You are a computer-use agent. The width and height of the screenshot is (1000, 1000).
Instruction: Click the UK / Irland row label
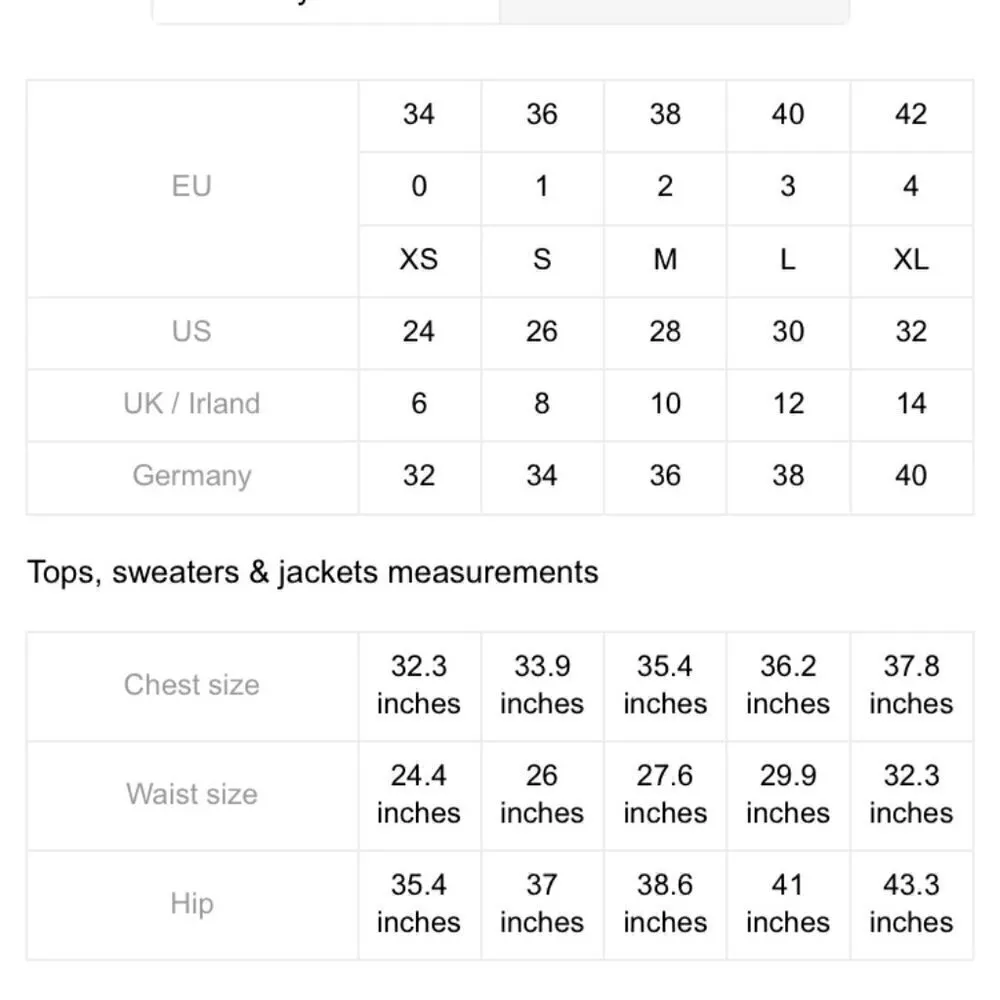(x=192, y=404)
